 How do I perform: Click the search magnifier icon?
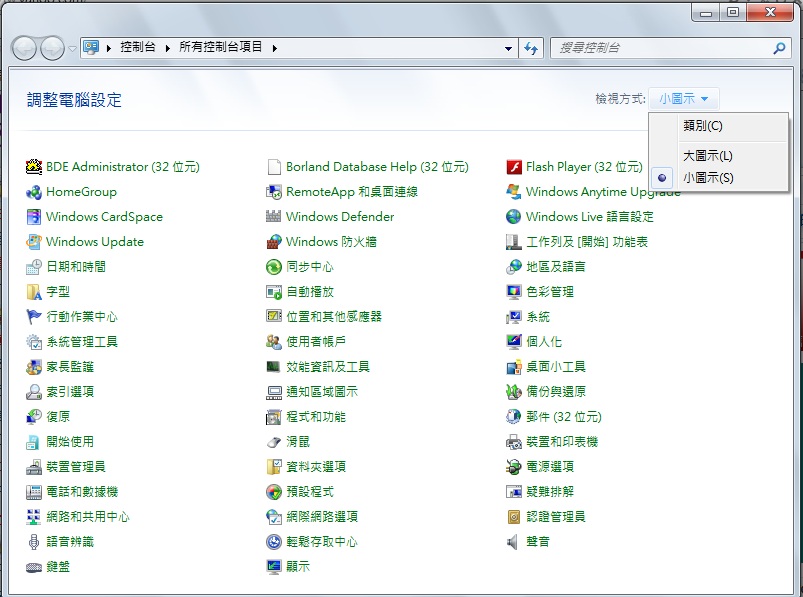(x=779, y=48)
